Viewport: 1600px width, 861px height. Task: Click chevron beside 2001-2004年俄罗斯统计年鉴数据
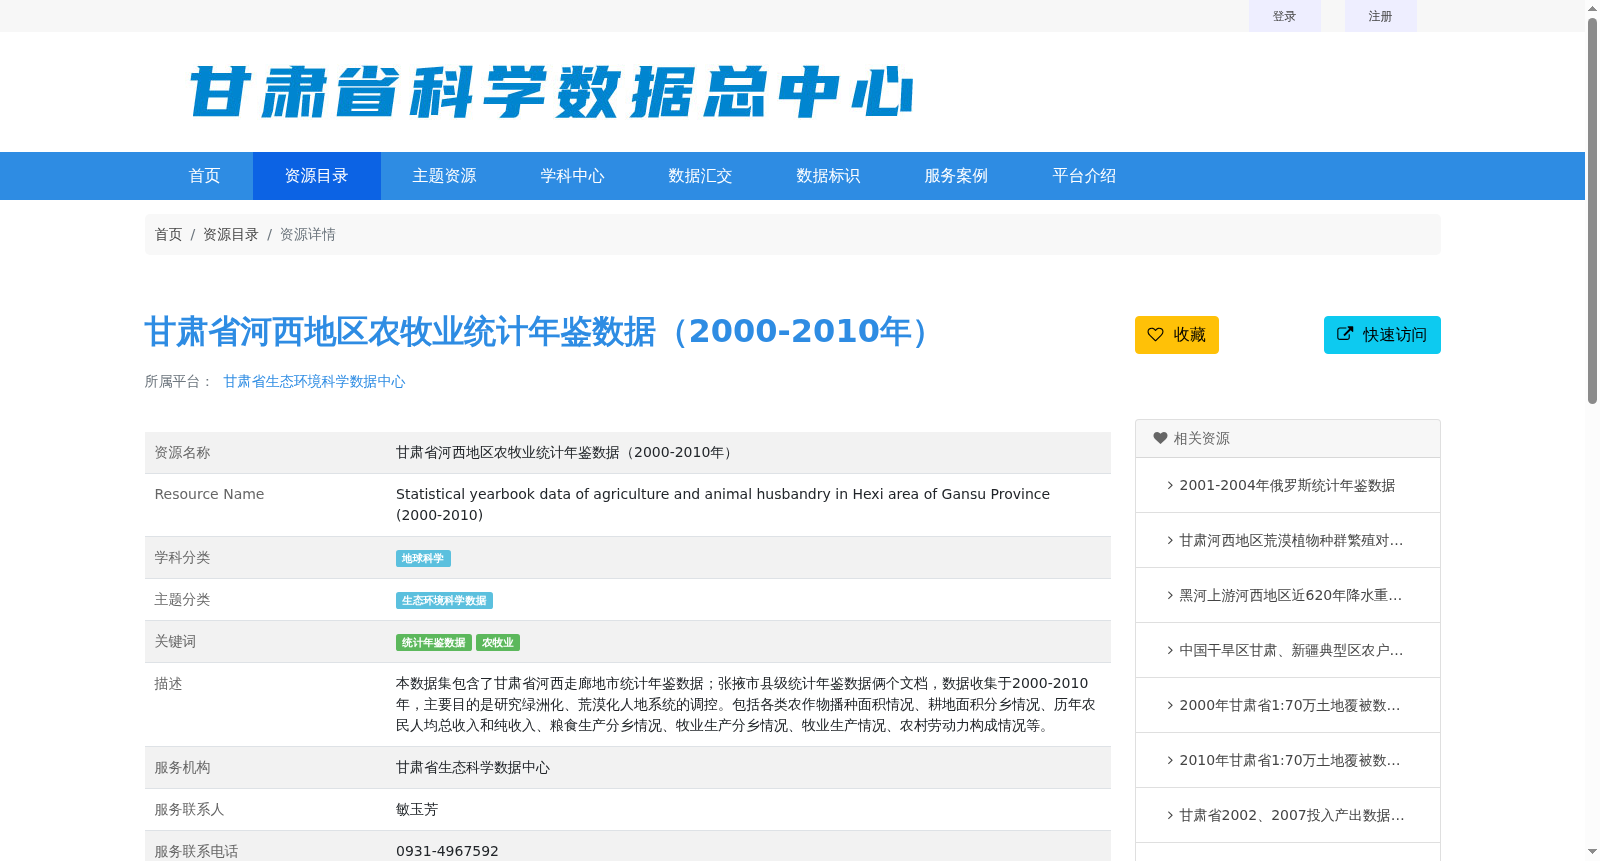click(1170, 485)
